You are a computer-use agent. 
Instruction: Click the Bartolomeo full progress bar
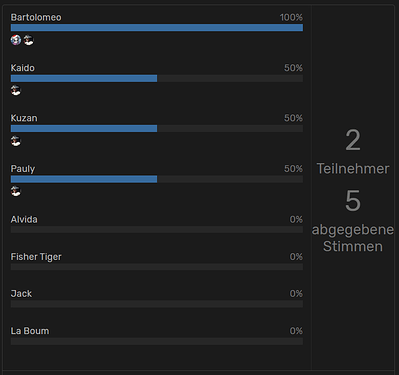tap(157, 28)
